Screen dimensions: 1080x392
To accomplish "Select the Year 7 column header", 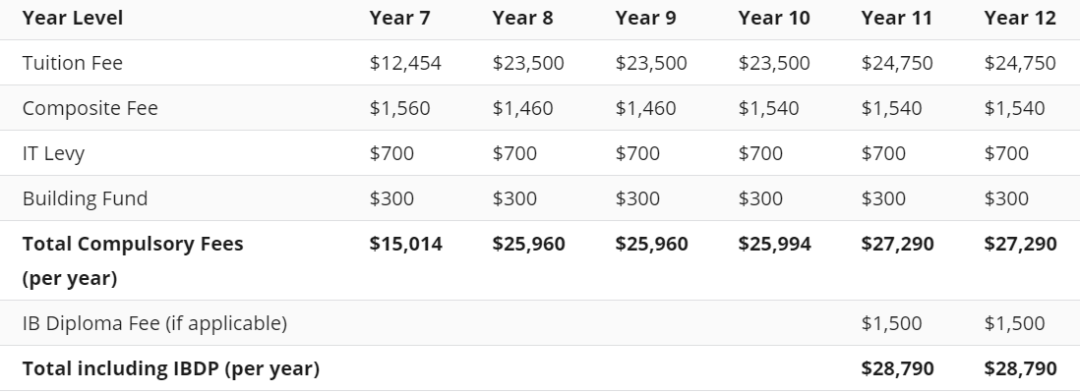I will click(x=399, y=18).
